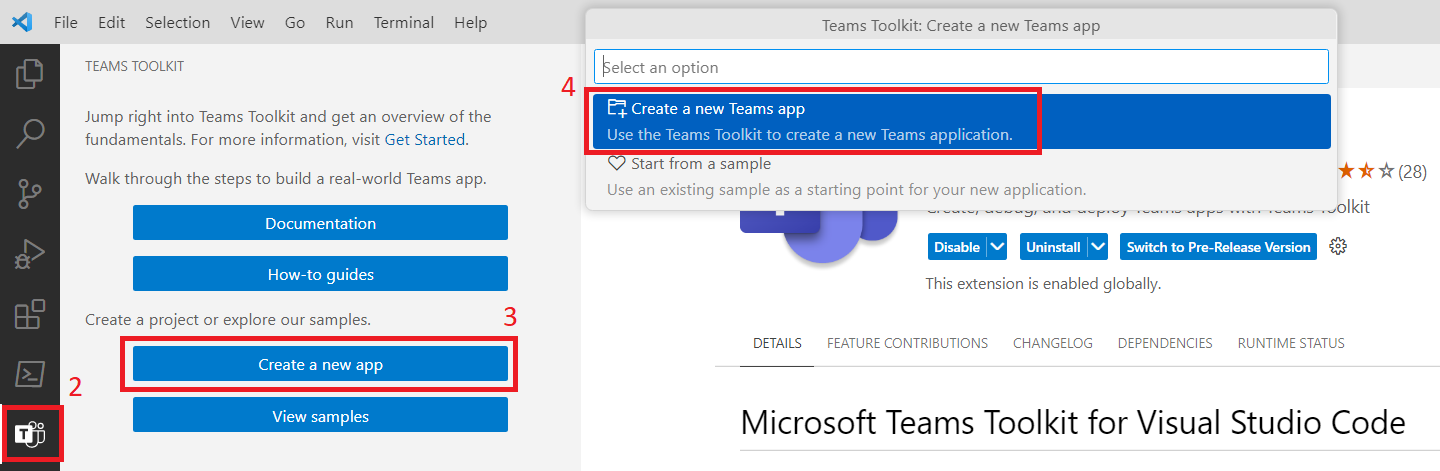Choose 'Start from a sample' option
Image resolution: width=1440 pixels, height=471 pixels.
point(700,164)
